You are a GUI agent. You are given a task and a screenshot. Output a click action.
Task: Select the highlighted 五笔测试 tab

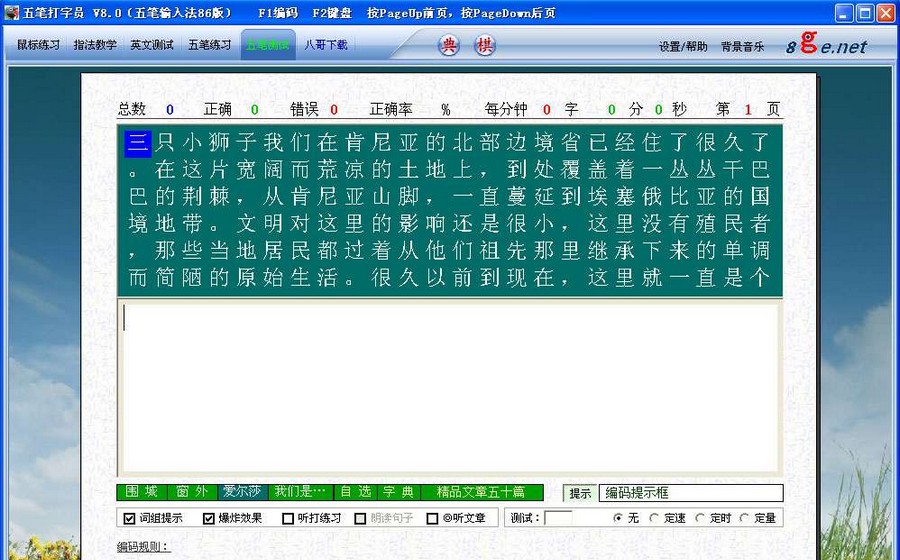click(x=268, y=45)
